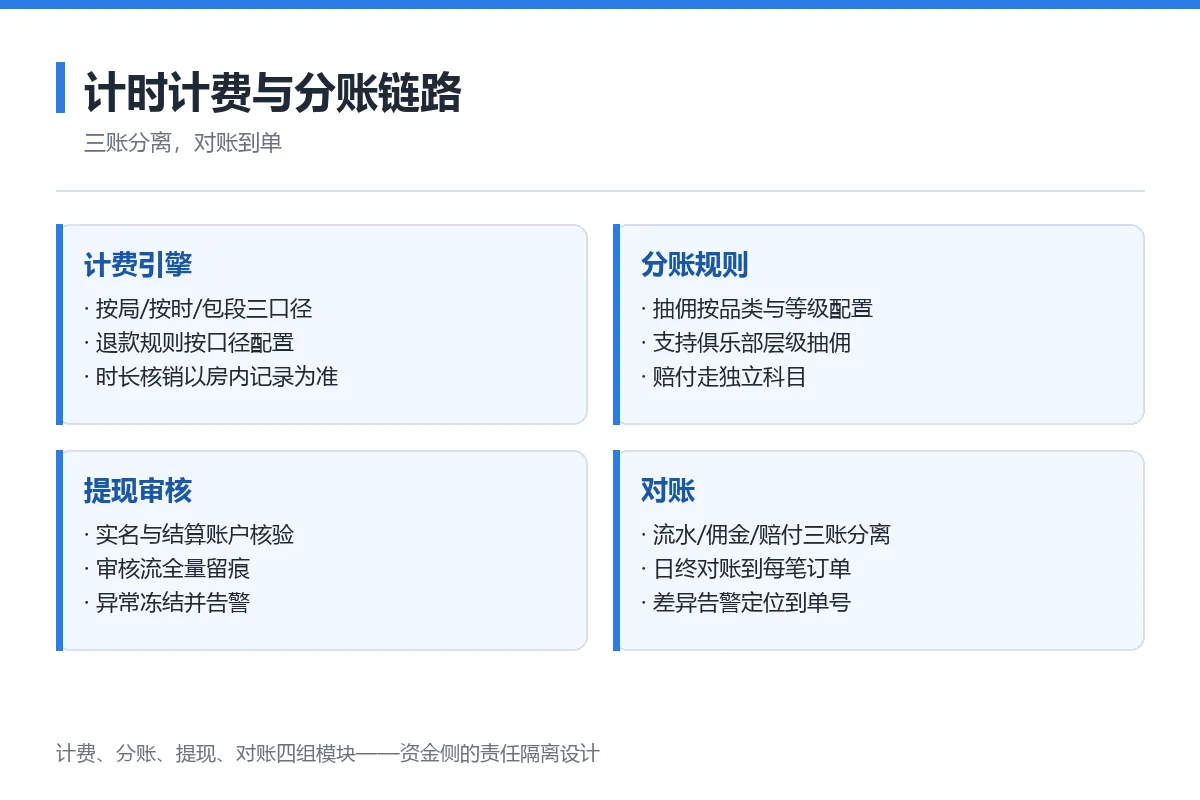Click the bullet 流水/佣金/赔付三账分离
The height and width of the screenshot is (800, 1200).
coord(766,535)
